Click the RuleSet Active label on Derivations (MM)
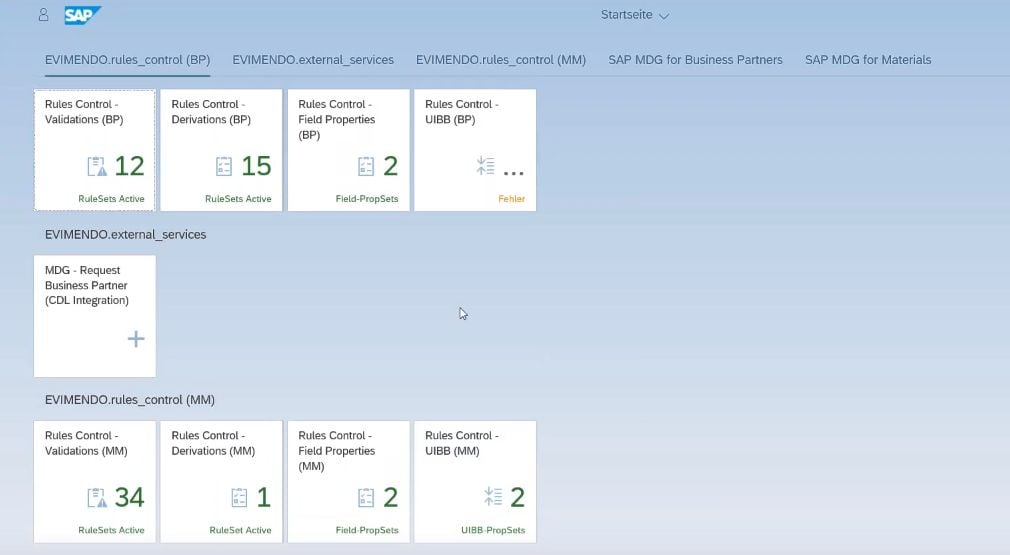 click(240, 531)
